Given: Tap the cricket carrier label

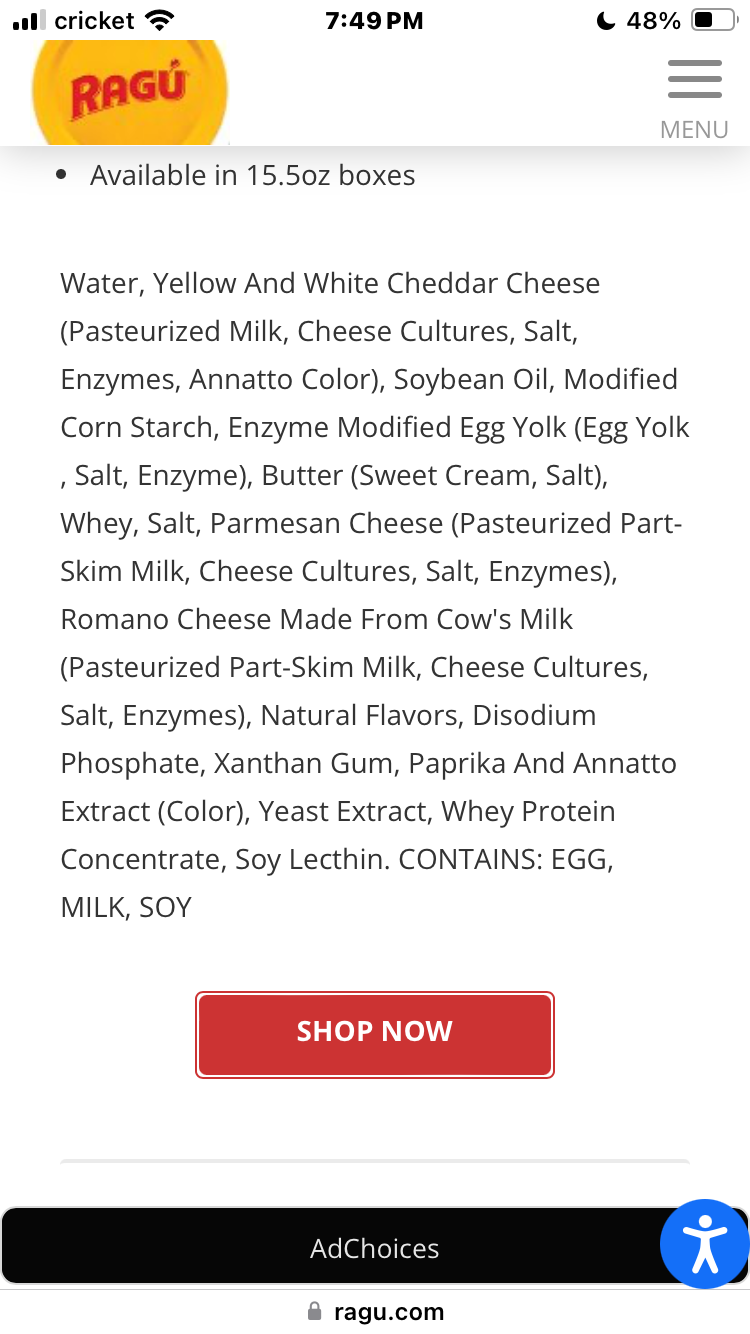Looking at the screenshot, I should coord(94,20).
